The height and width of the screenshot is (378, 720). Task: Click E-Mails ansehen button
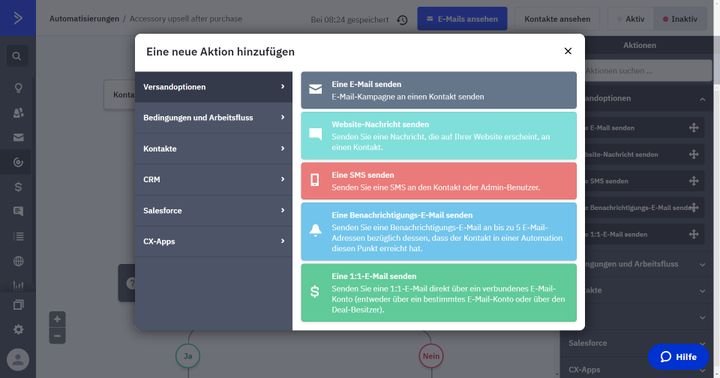tap(462, 19)
